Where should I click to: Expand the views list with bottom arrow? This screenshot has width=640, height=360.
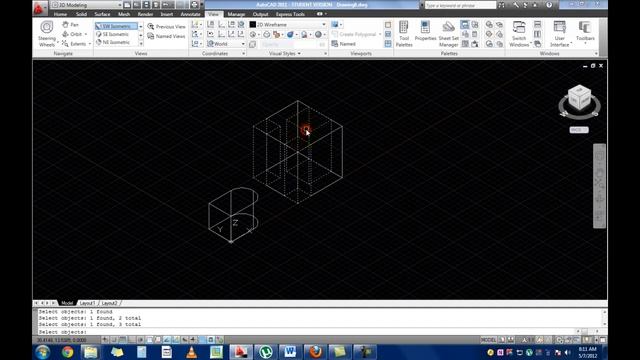click(141, 43)
